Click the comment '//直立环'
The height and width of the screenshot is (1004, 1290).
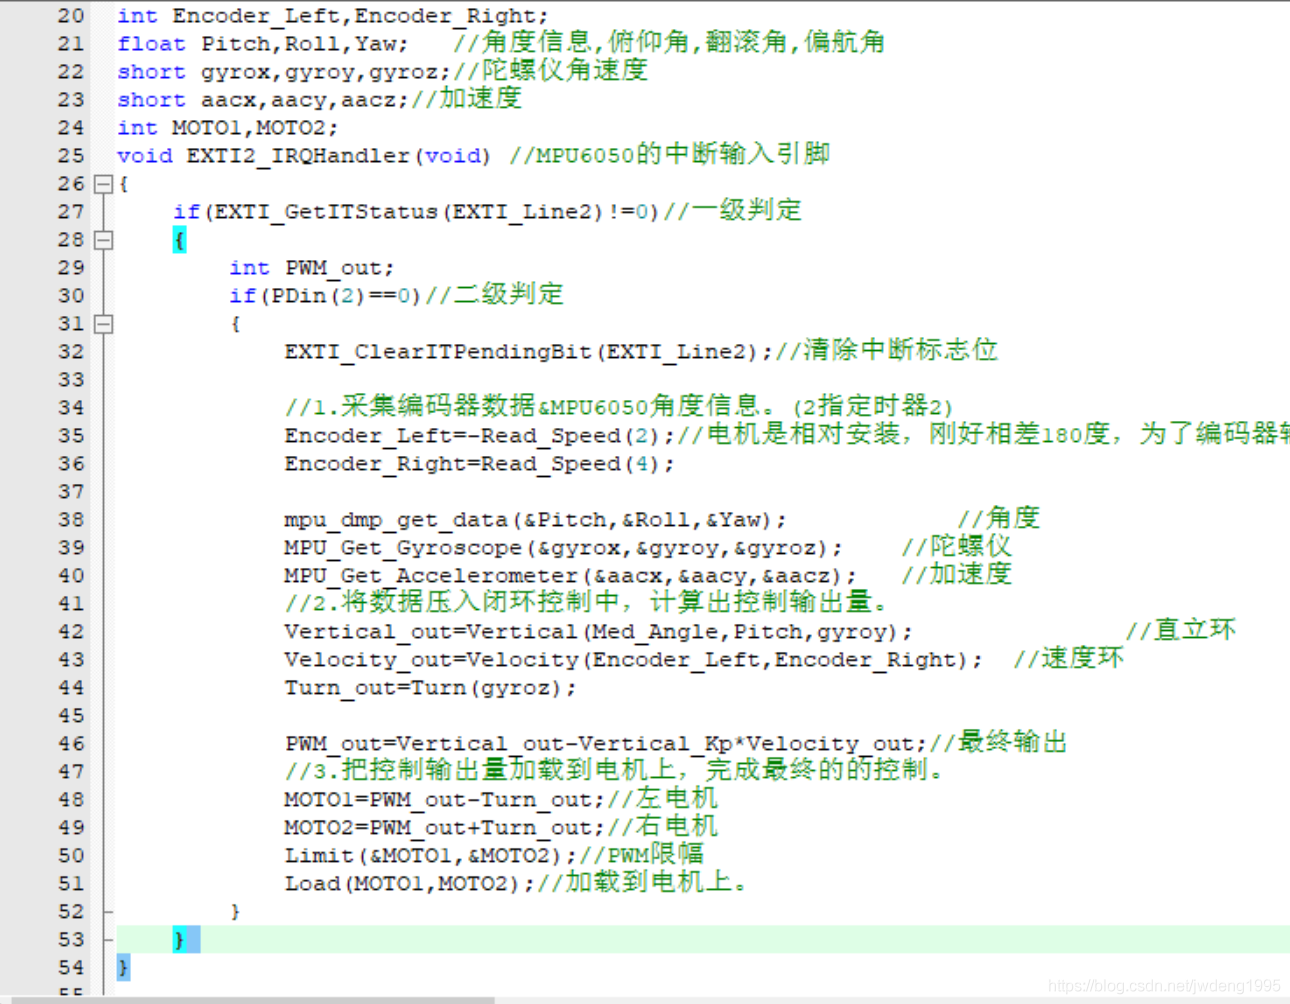[x=1181, y=630]
